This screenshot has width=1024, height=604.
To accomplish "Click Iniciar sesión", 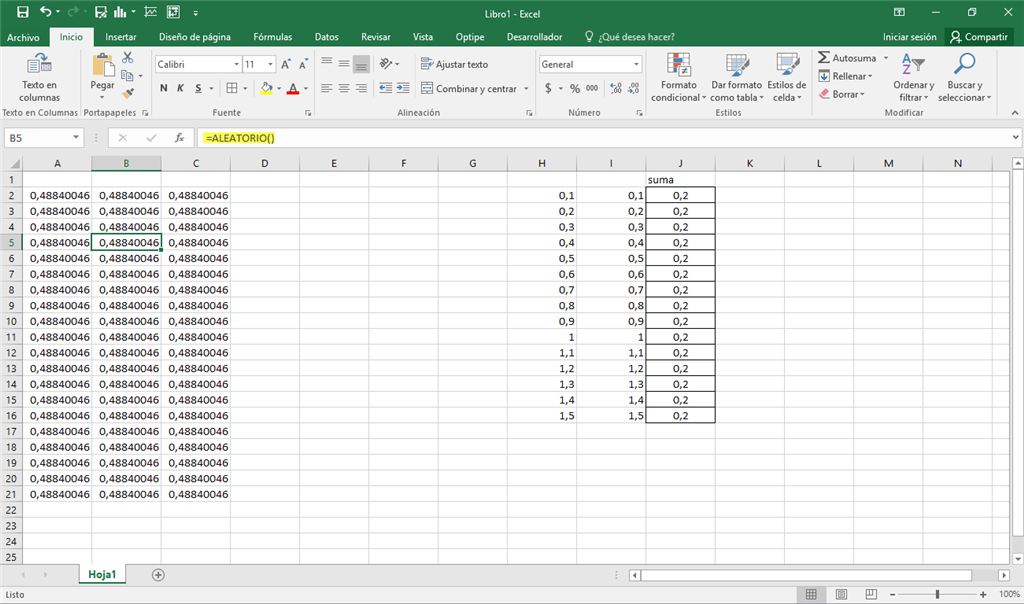I will point(910,37).
